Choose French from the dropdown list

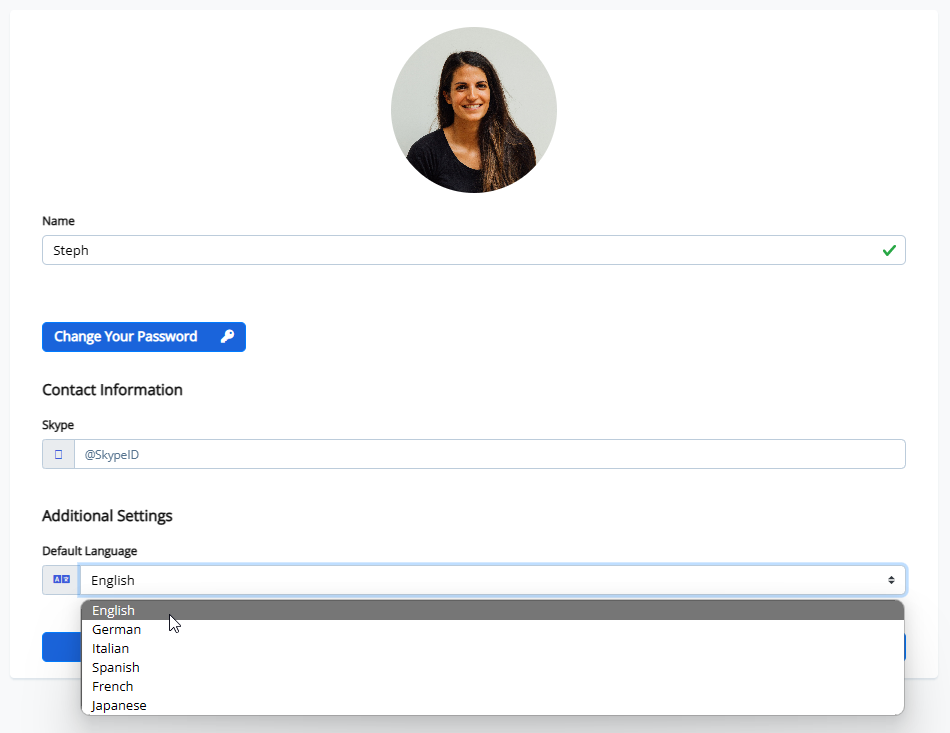493,686
